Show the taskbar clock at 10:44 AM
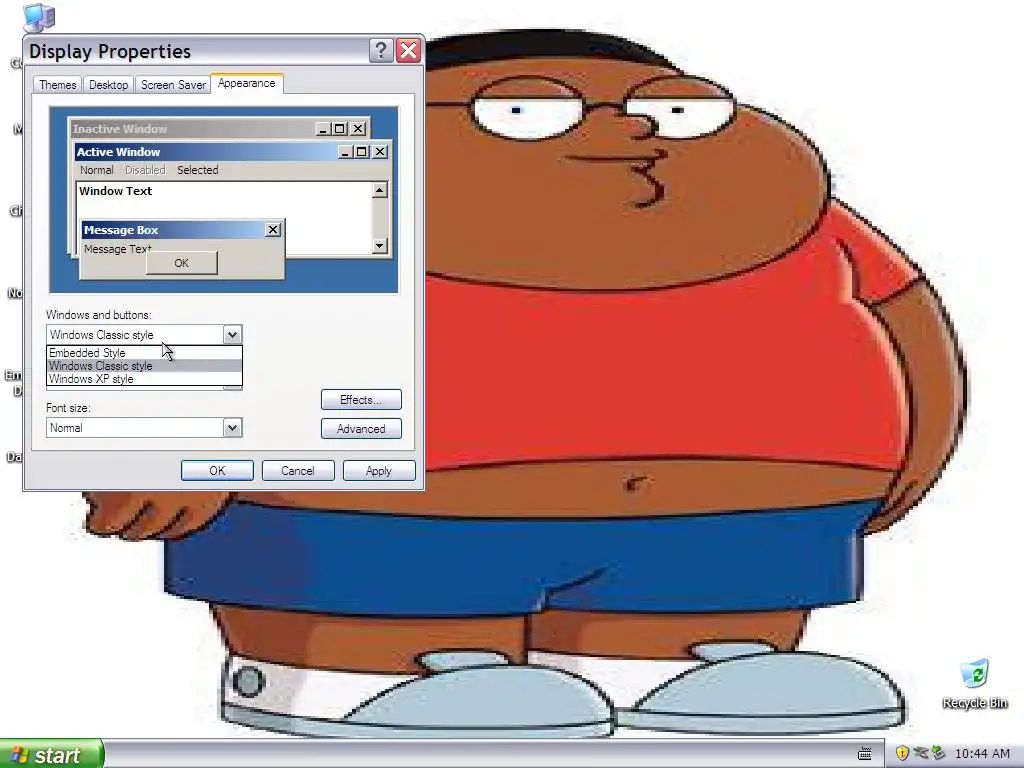This screenshot has width=1024, height=768. (x=982, y=754)
